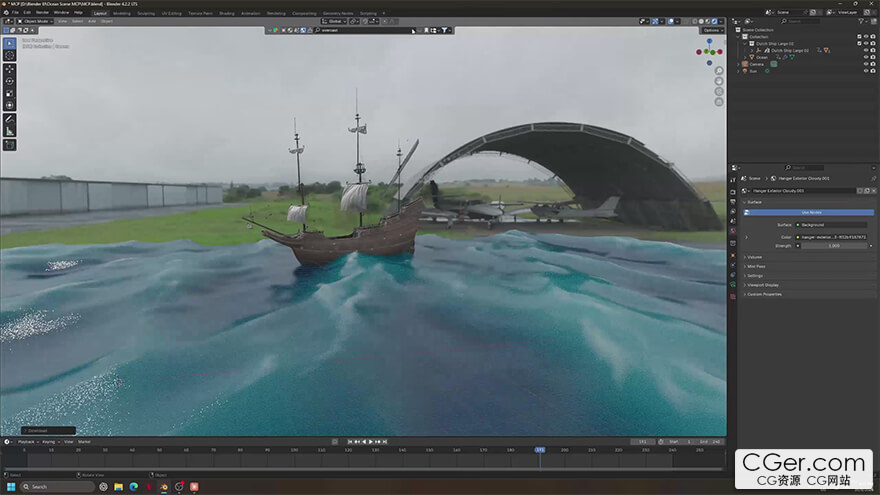Select the Select Box tool
The image size is (880, 495).
10,43
